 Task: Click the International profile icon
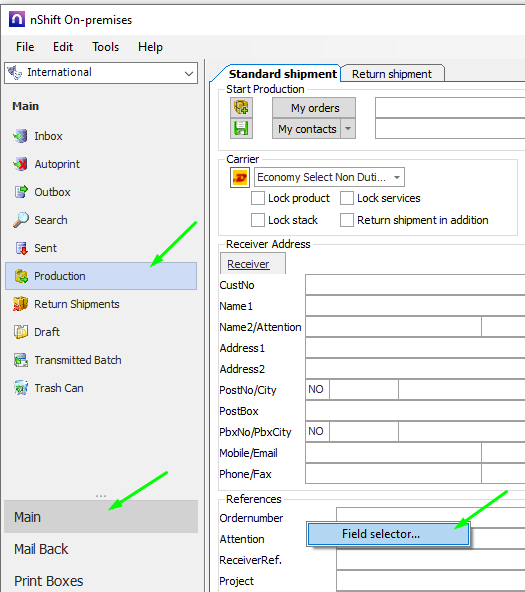point(15,72)
